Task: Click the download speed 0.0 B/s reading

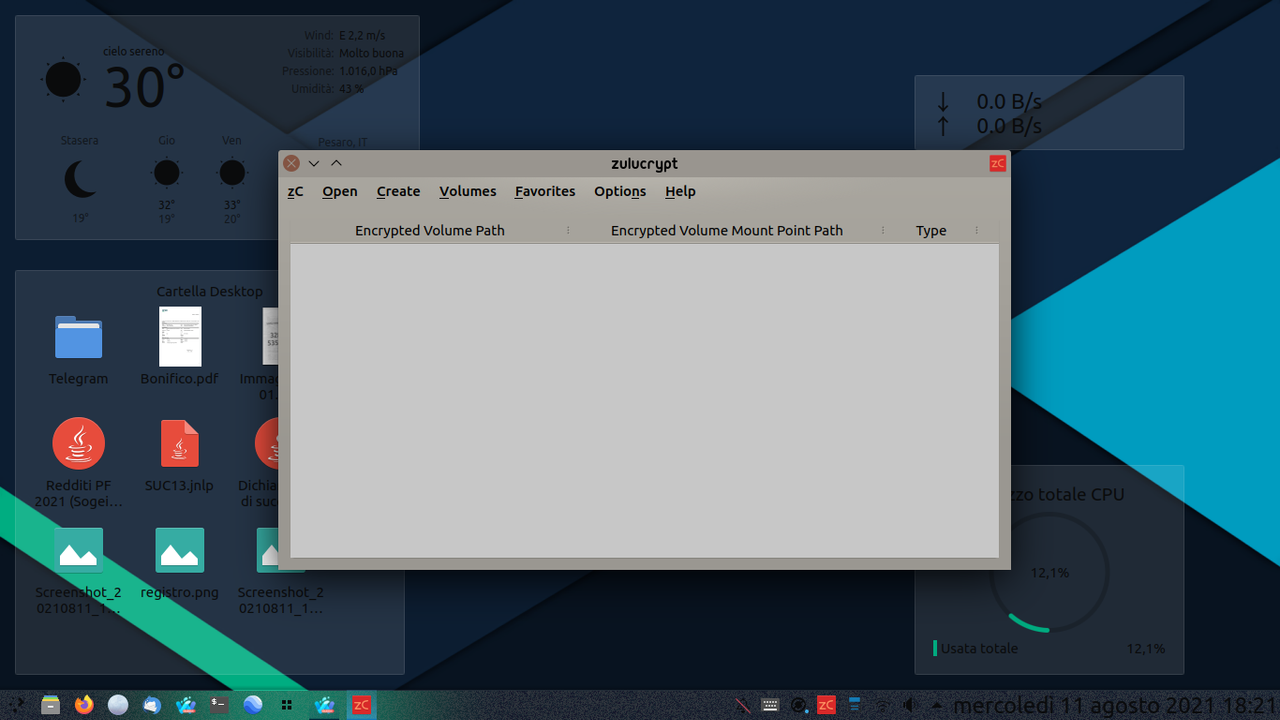Action: coord(1009,102)
